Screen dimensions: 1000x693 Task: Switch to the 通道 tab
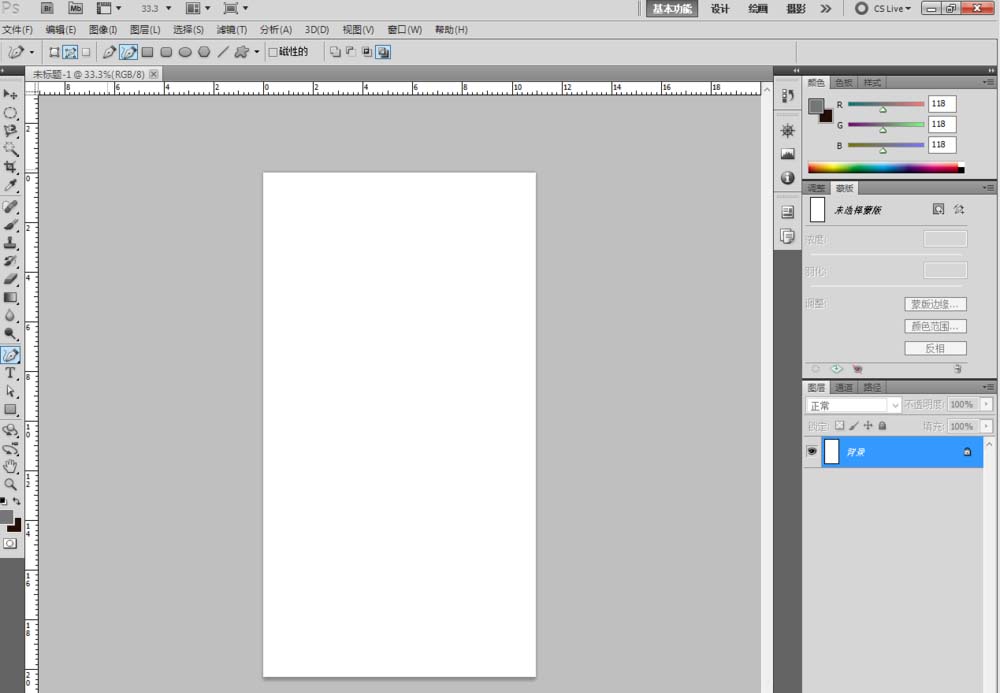pyautogui.click(x=844, y=387)
